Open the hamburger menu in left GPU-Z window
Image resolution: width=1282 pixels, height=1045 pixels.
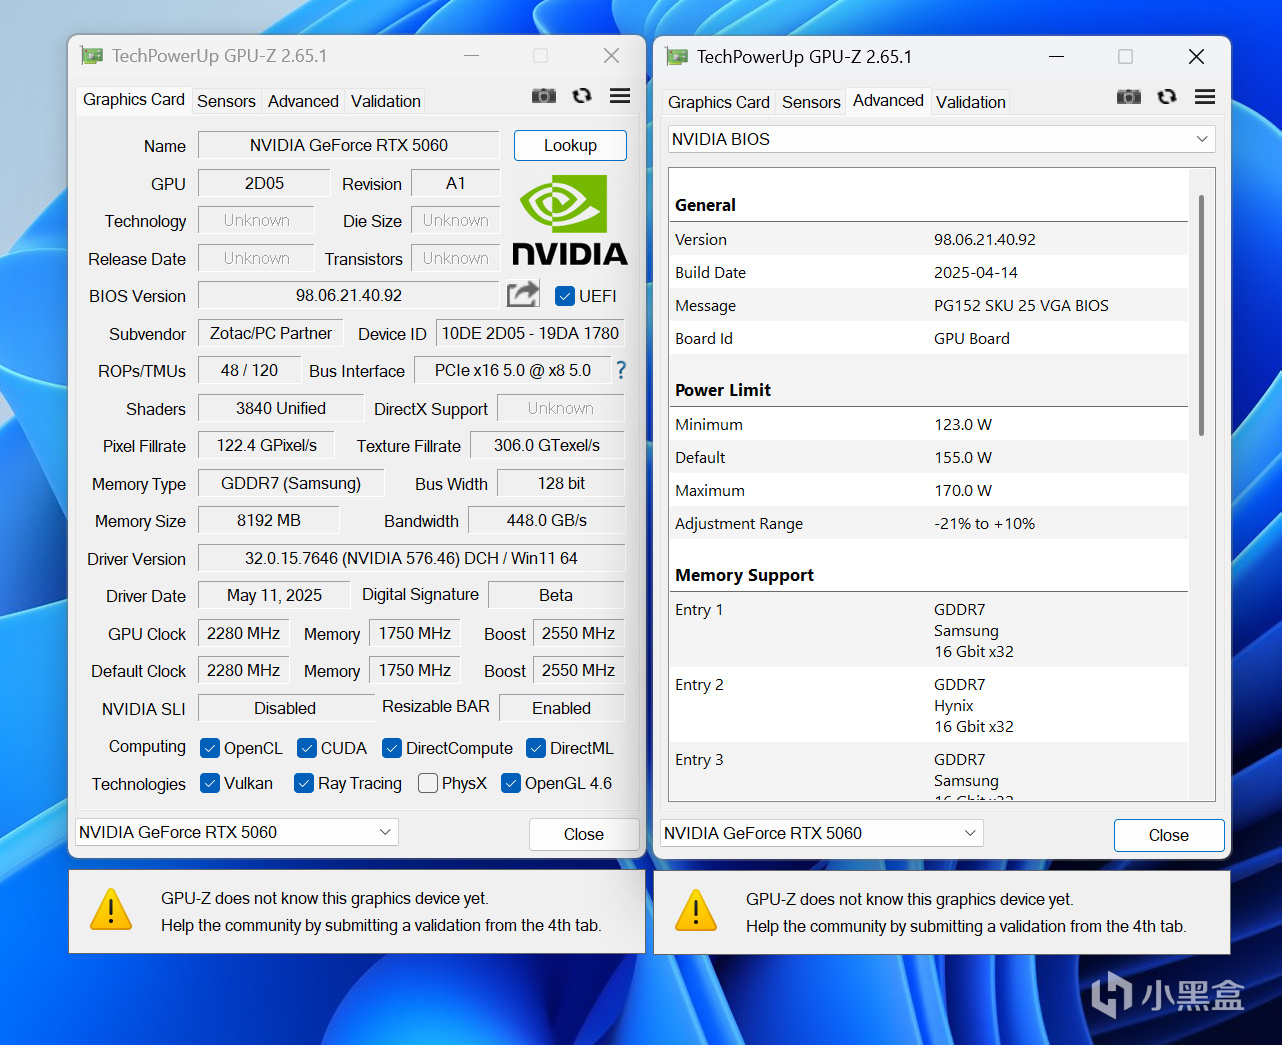coord(620,95)
